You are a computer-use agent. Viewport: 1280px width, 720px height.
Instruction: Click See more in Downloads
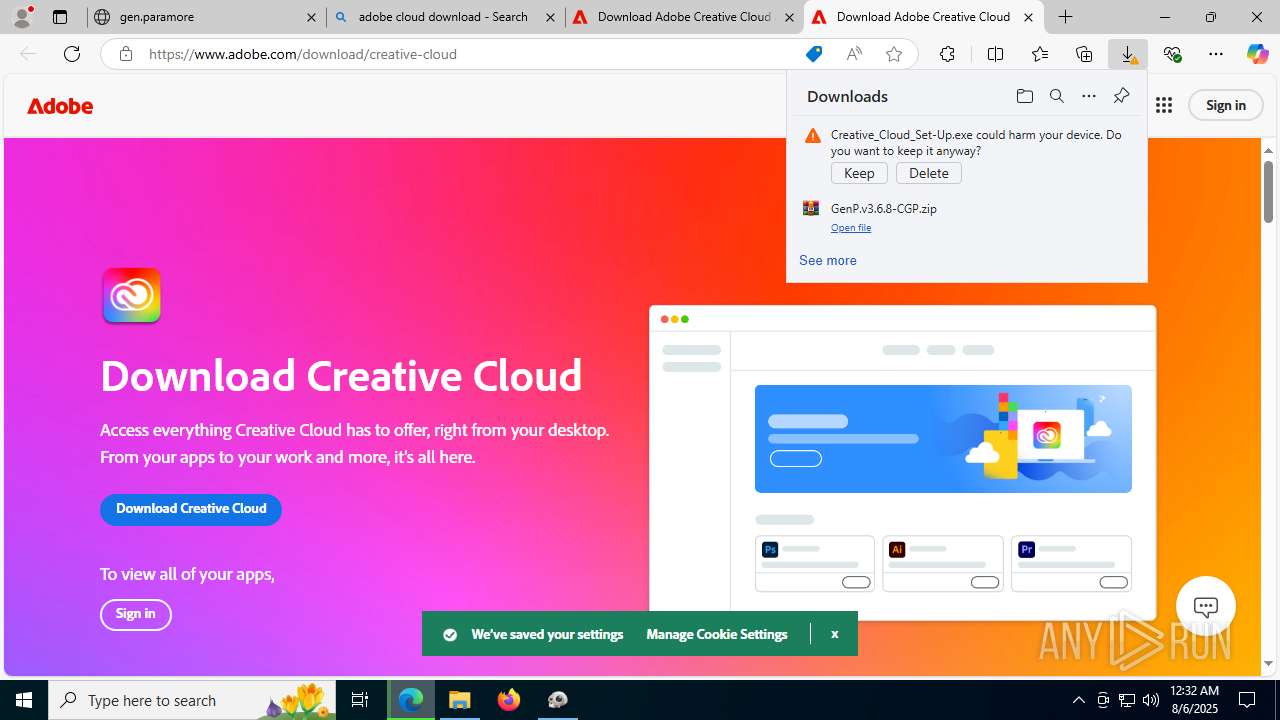(x=828, y=260)
